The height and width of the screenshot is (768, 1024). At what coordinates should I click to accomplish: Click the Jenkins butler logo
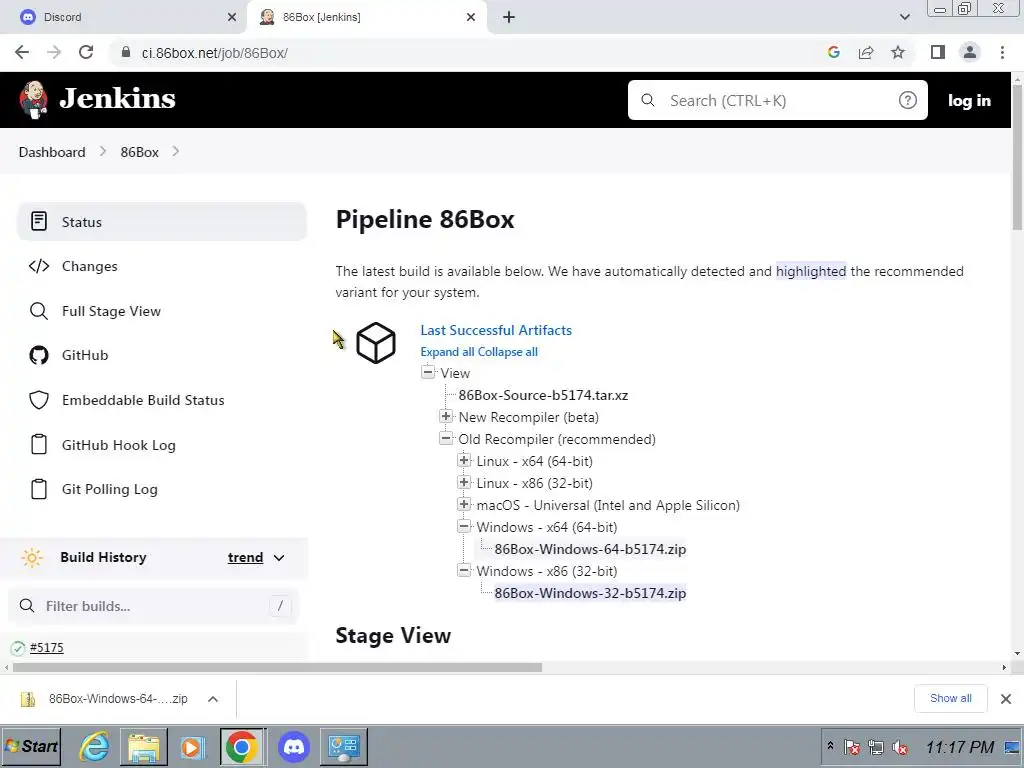[33, 99]
